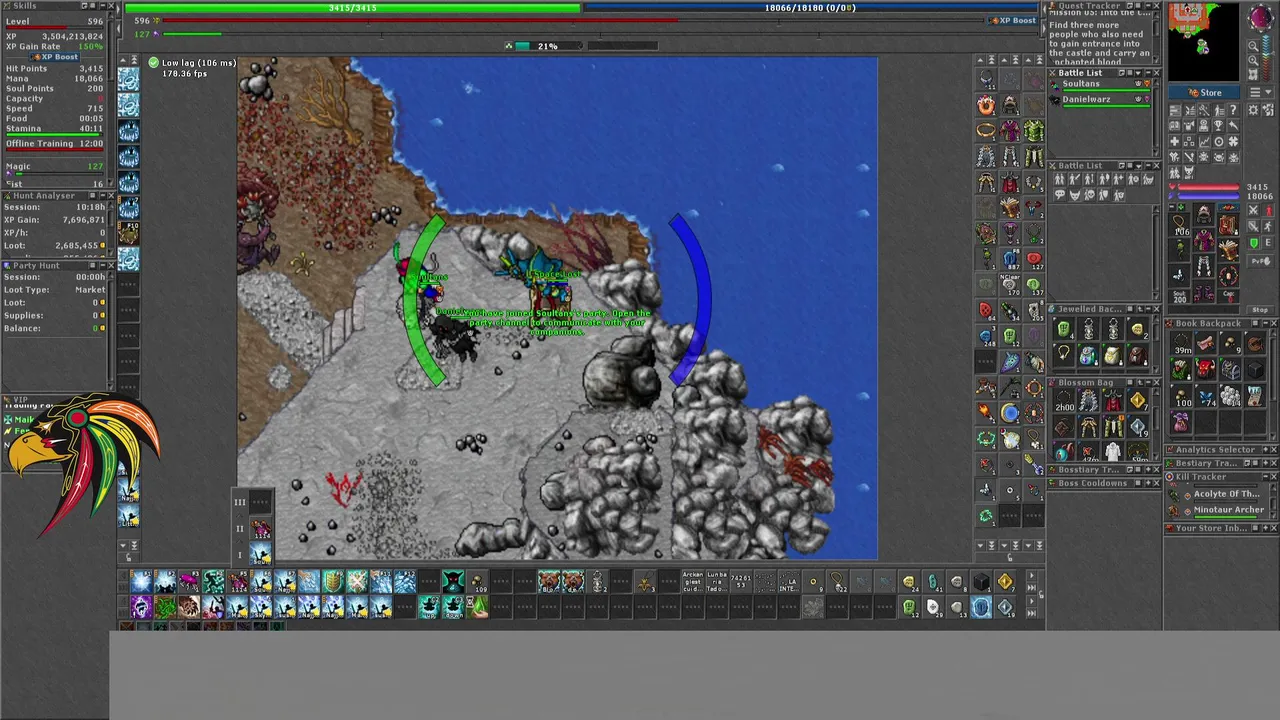Open the plus-cross icon in sidebar grid
Image resolution: width=1280 pixels, height=720 pixels.
1175,142
